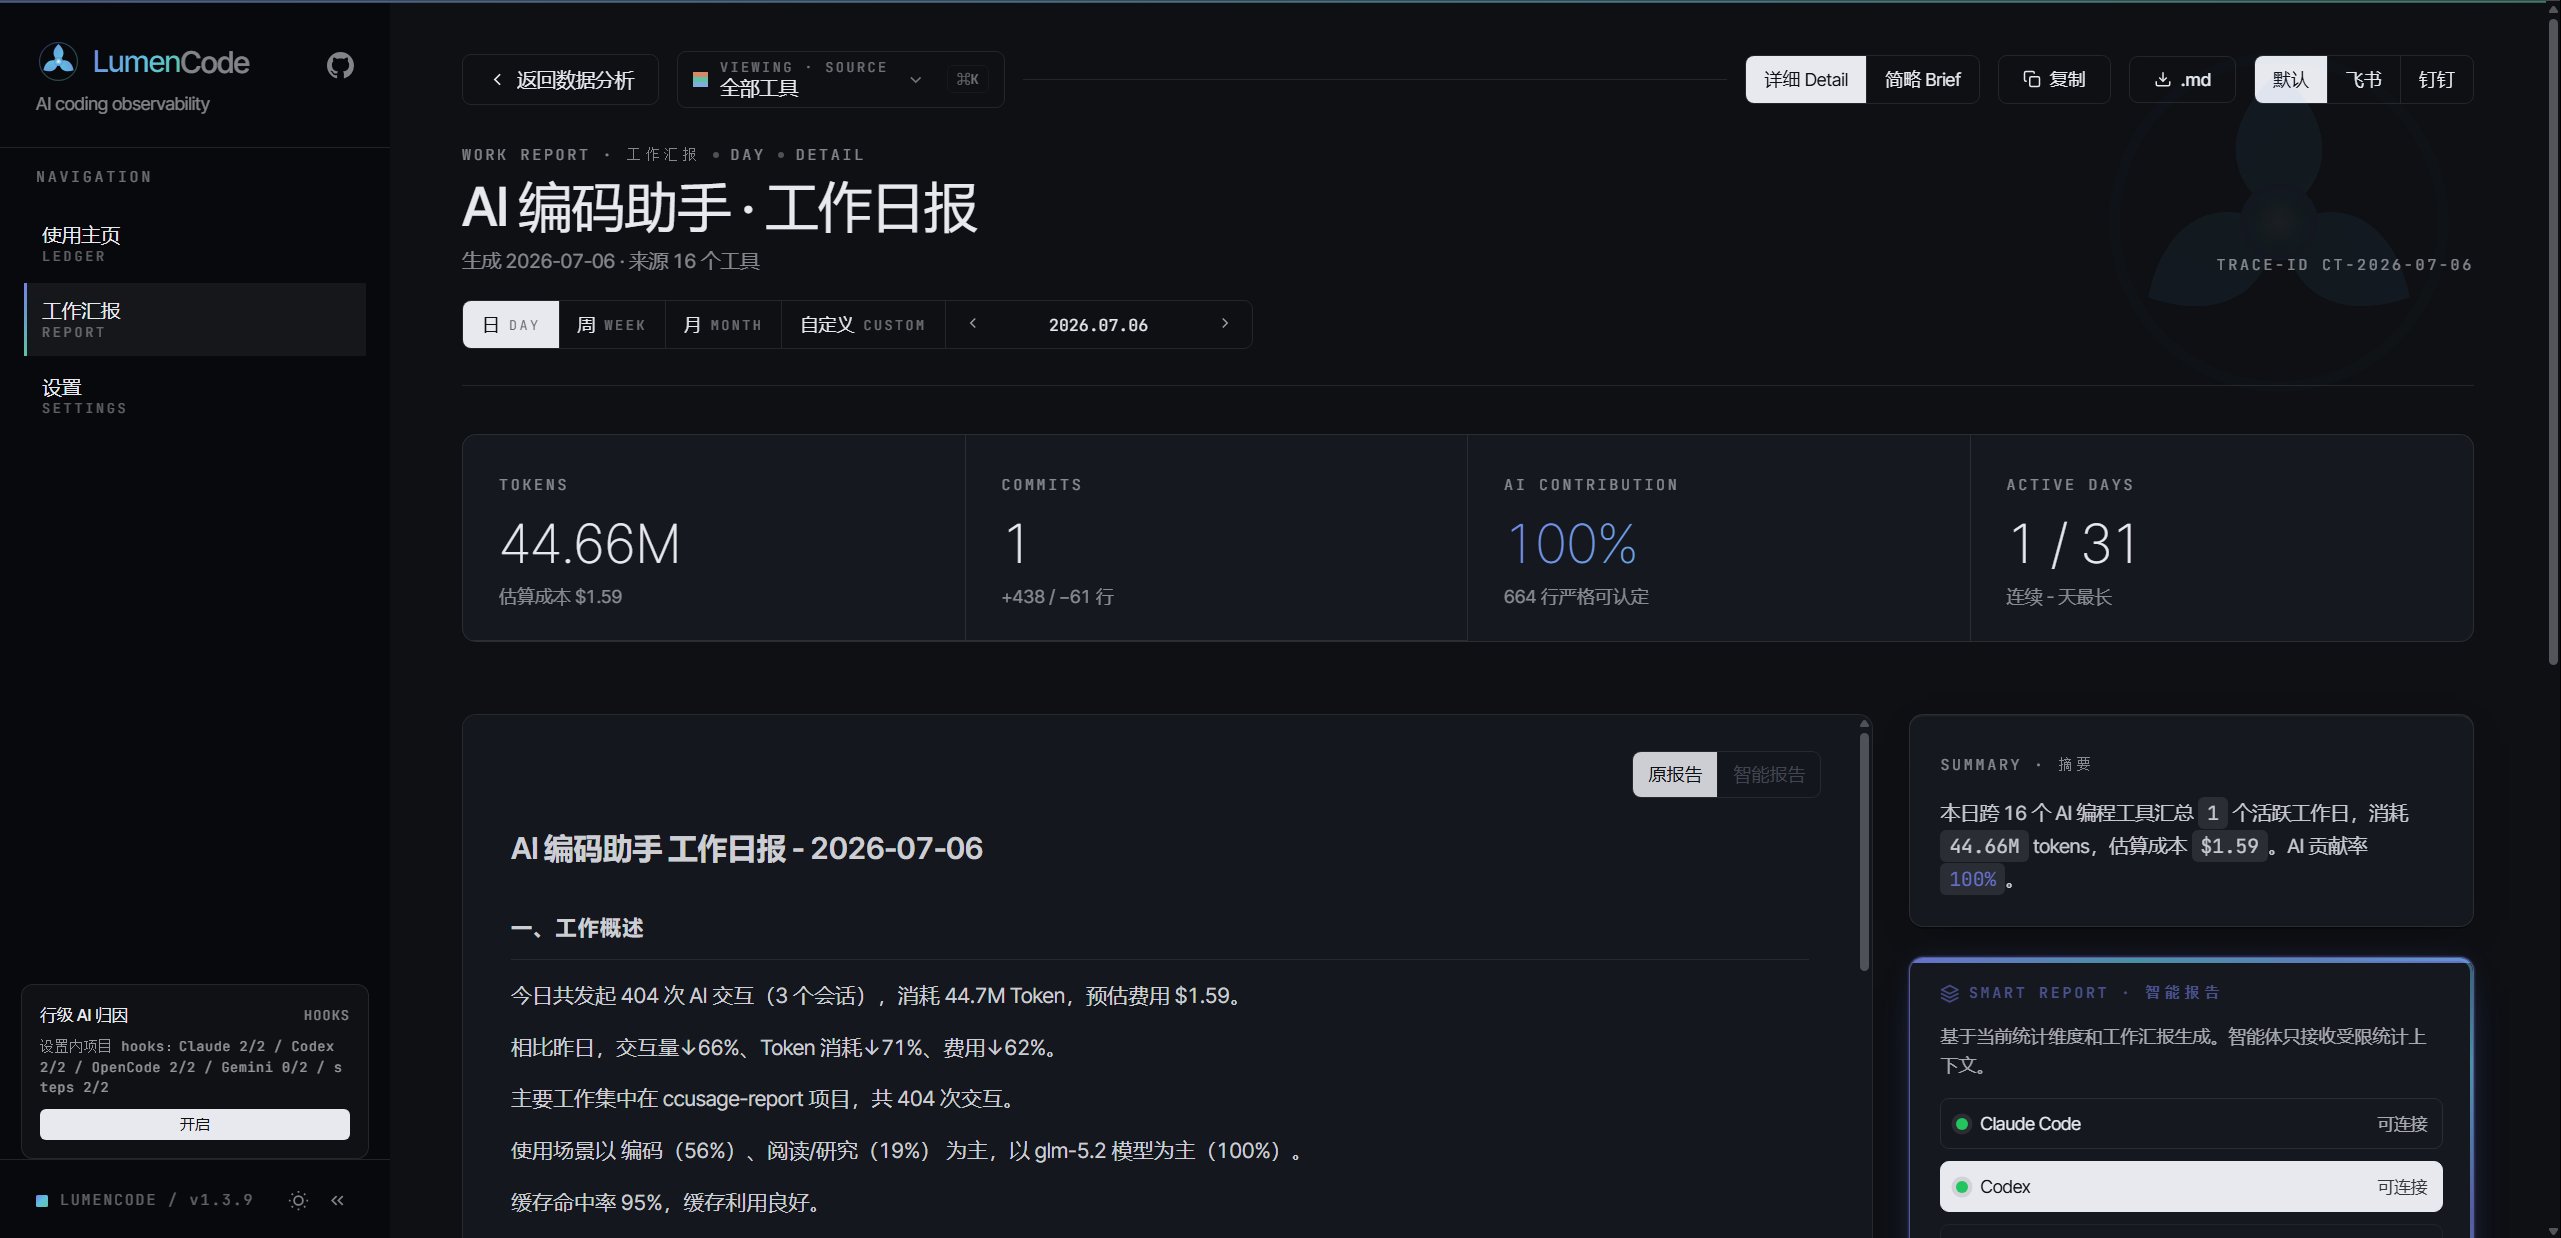Click 开启 to enable hooks
The width and height of the screenshot is (2561, 1238).
tap(195, 1124)
